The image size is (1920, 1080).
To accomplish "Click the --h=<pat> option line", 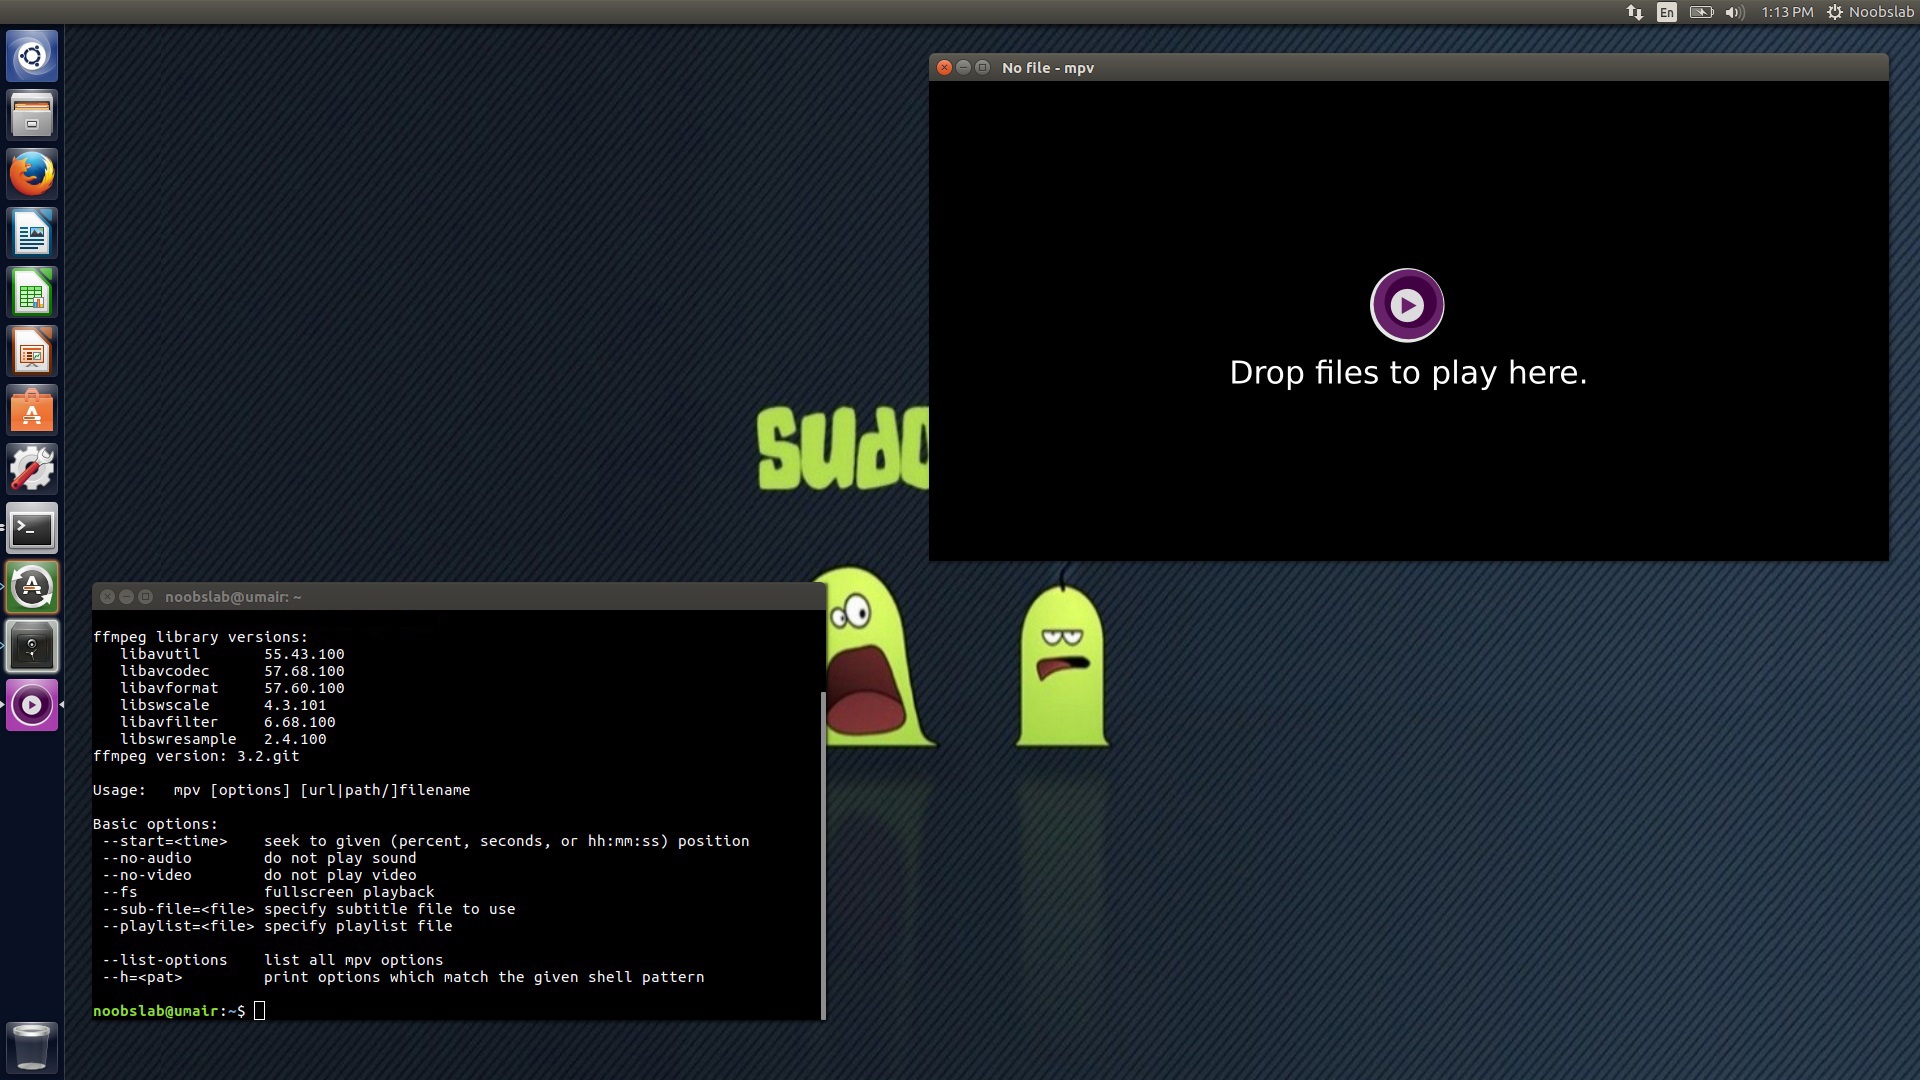I will pyautogui.click(x=403, y=977).
